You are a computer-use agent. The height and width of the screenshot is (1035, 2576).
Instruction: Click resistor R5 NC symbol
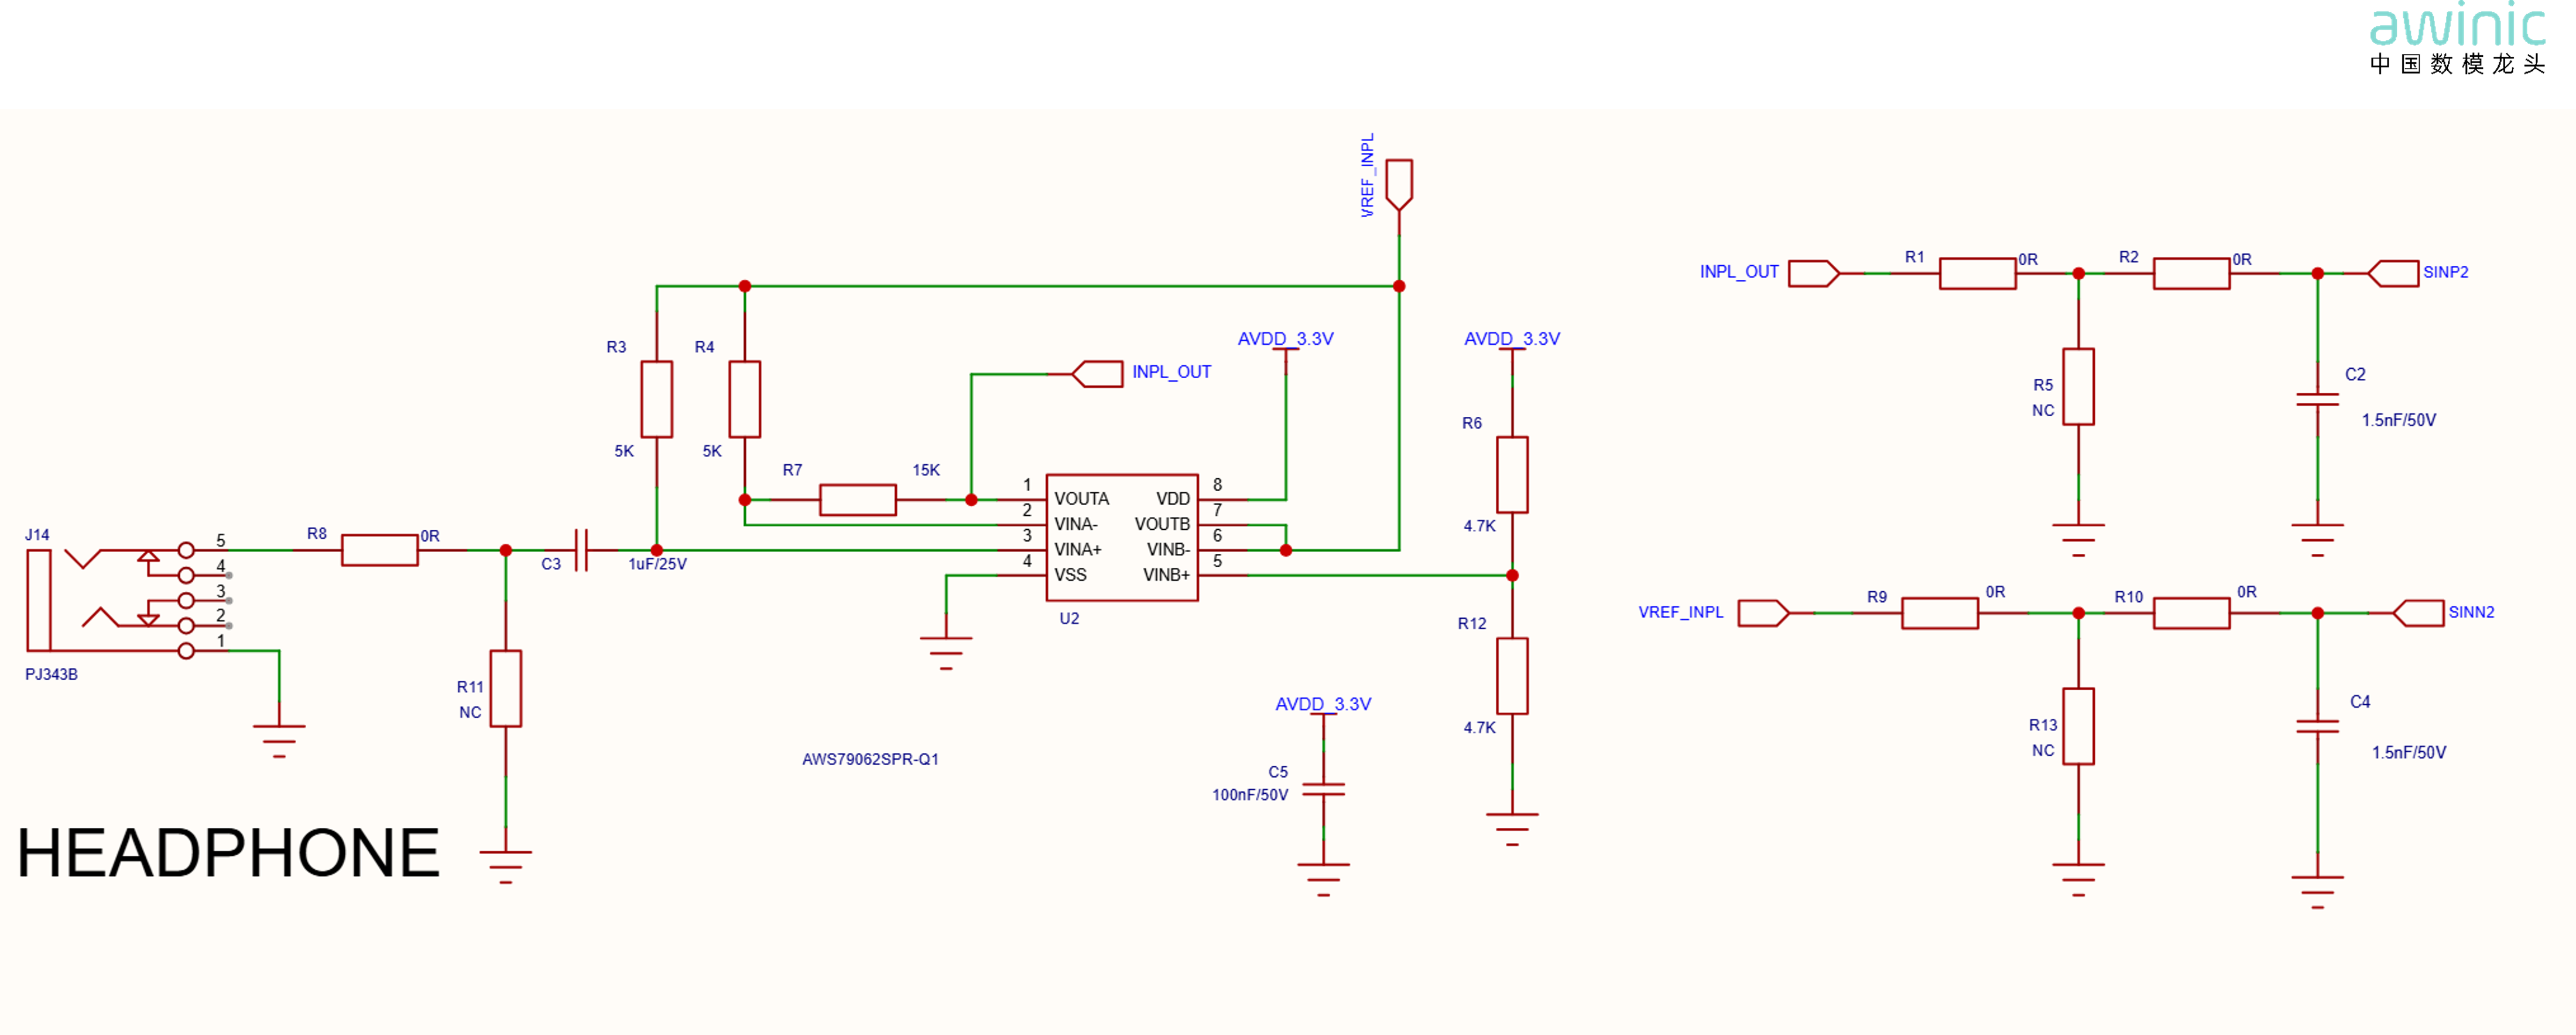[2079, 387]
